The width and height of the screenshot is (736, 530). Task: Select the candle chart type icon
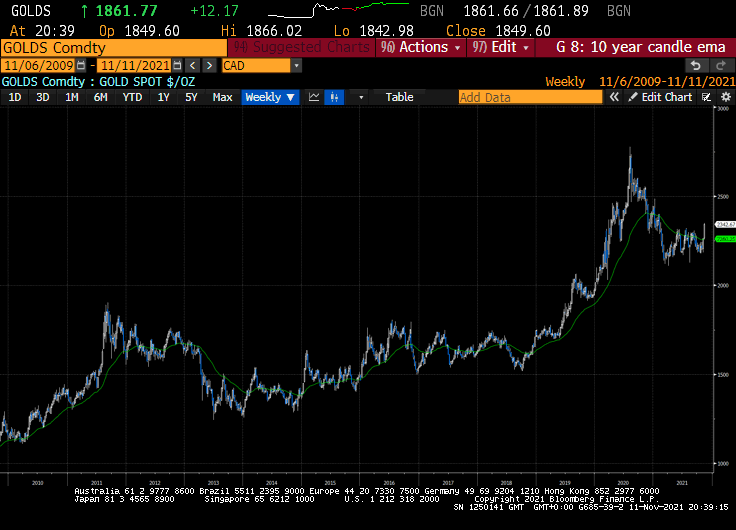pos(334,97)
